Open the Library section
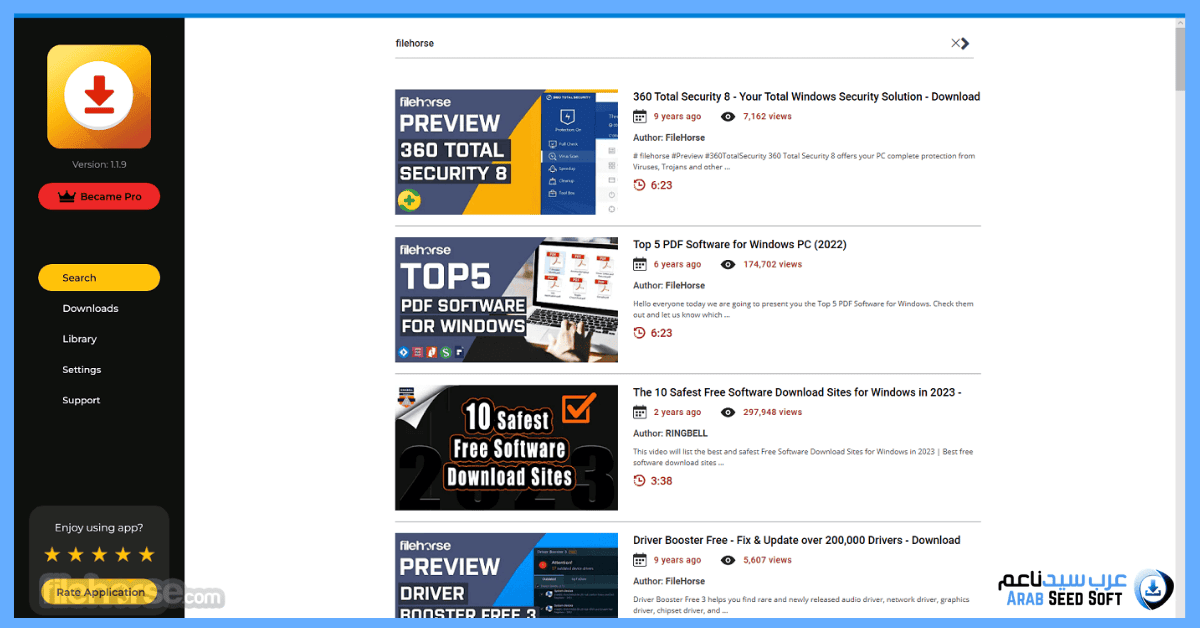The image size is (1200, 628). tap(79, 339)
